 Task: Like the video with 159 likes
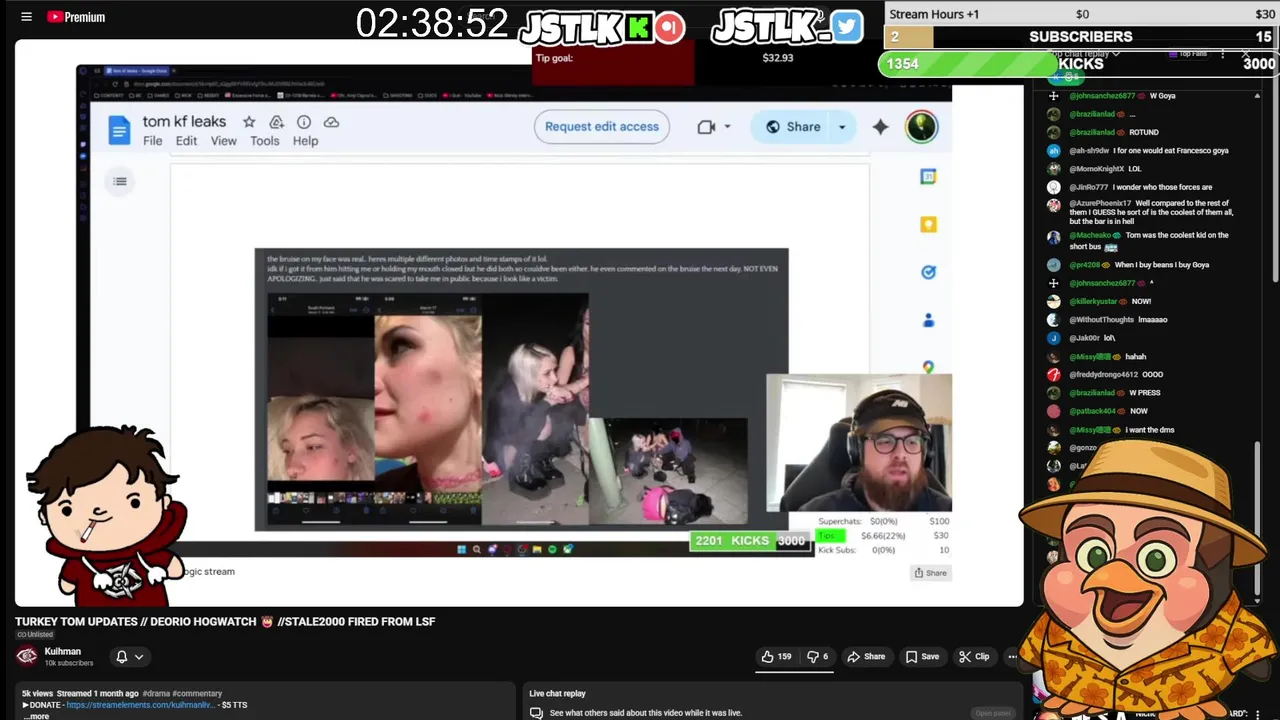[776, 657]
